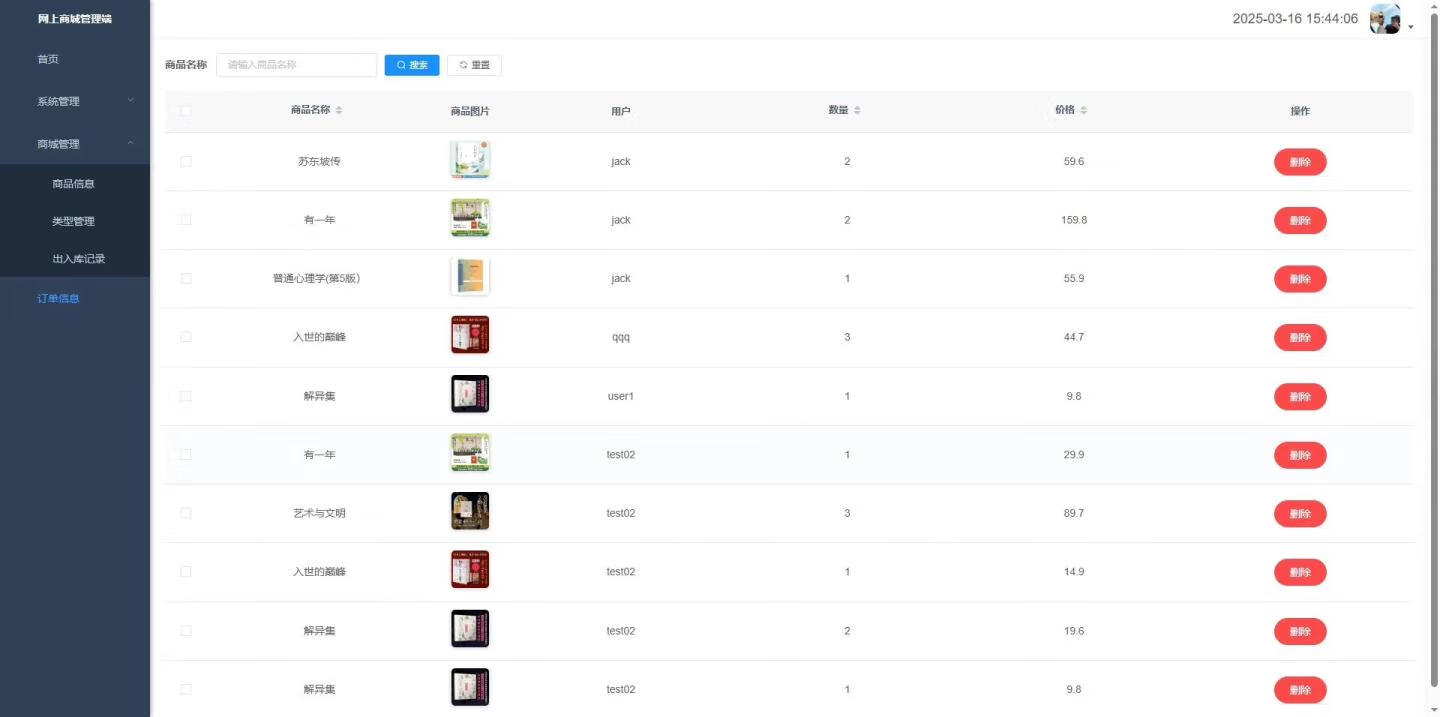This screenshot has width=1440, height=717.
Task: Click the user avatar in top right
Action: [x=1384, y=19]
